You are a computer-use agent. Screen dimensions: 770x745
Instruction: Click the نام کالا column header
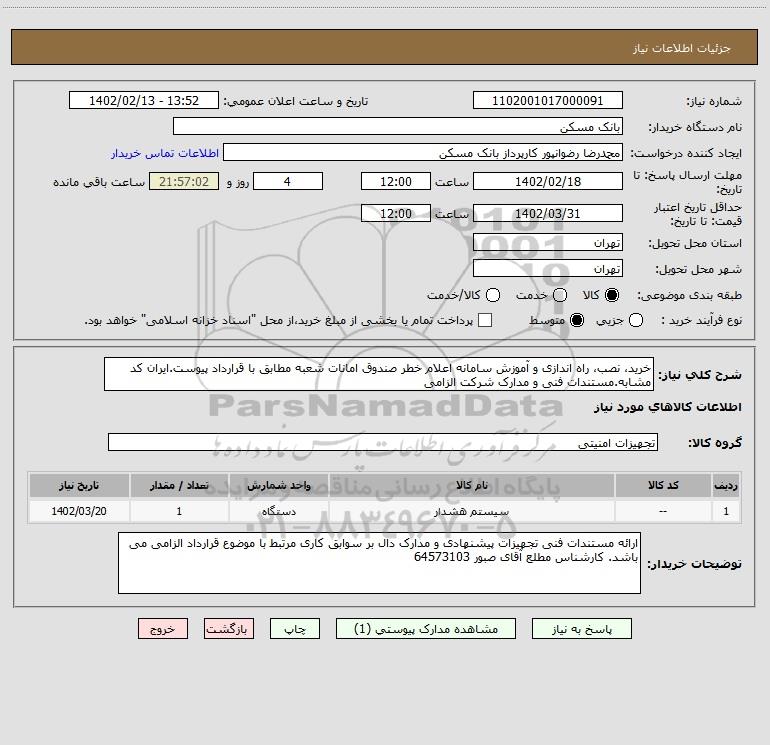(x=471, y=486)
